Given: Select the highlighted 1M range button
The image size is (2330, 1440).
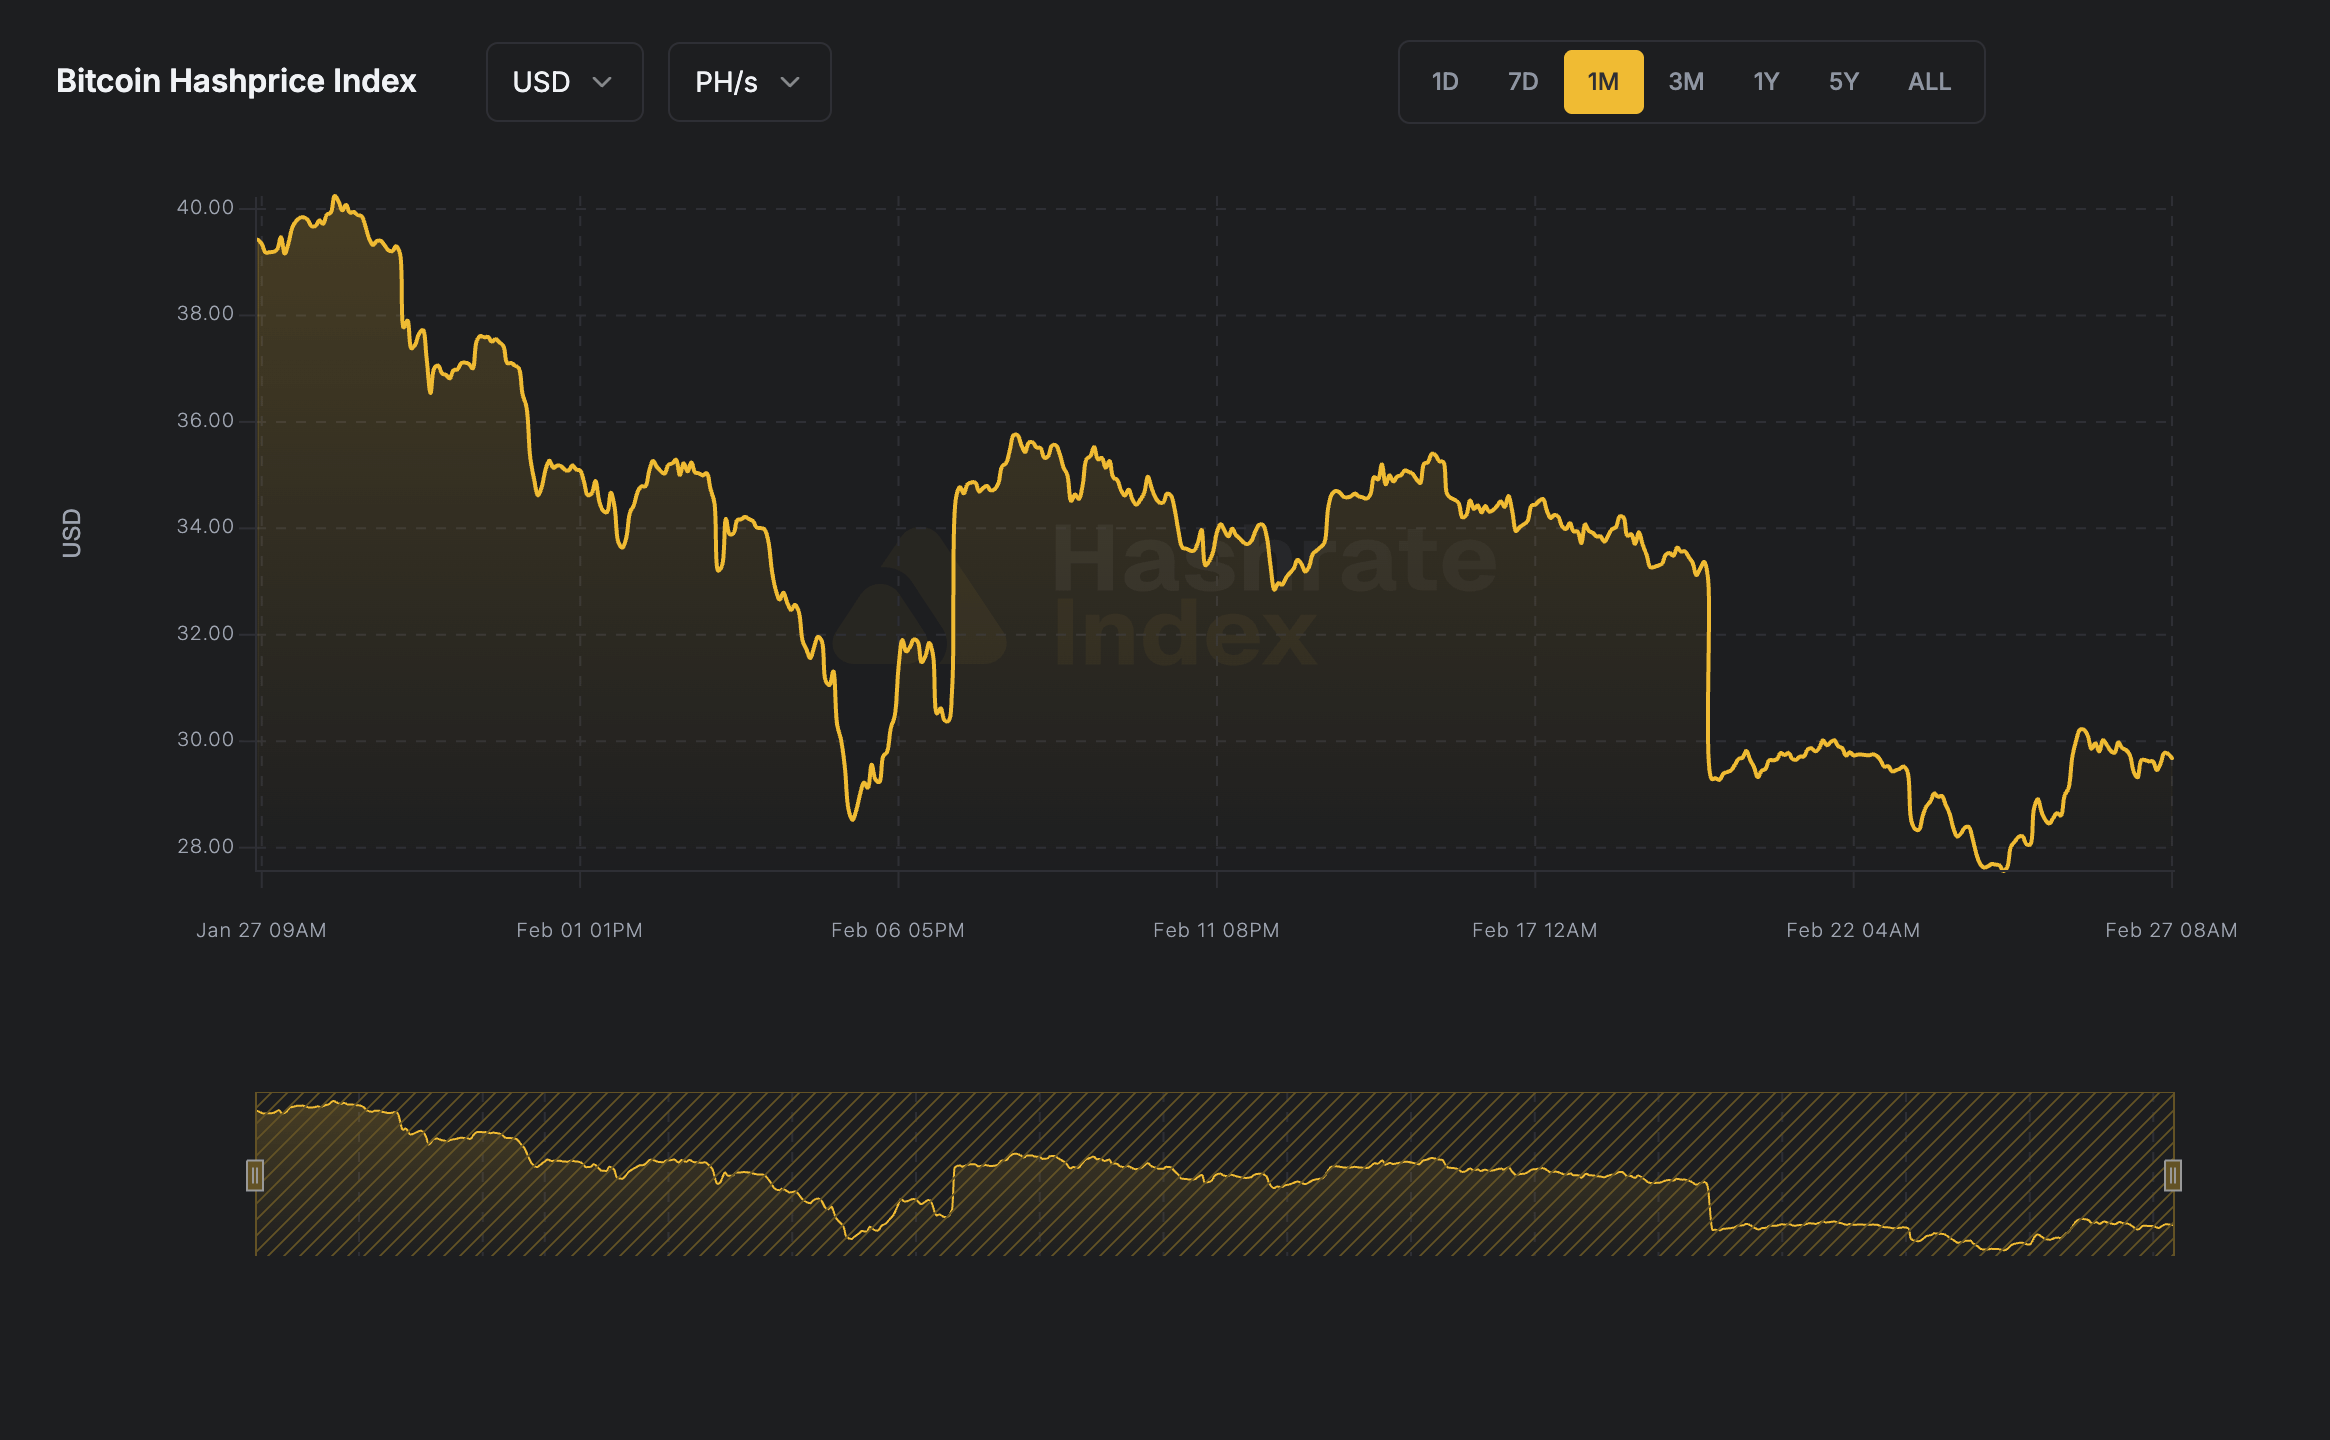Looking at the screenshot, I should [x=1603, y=82].
